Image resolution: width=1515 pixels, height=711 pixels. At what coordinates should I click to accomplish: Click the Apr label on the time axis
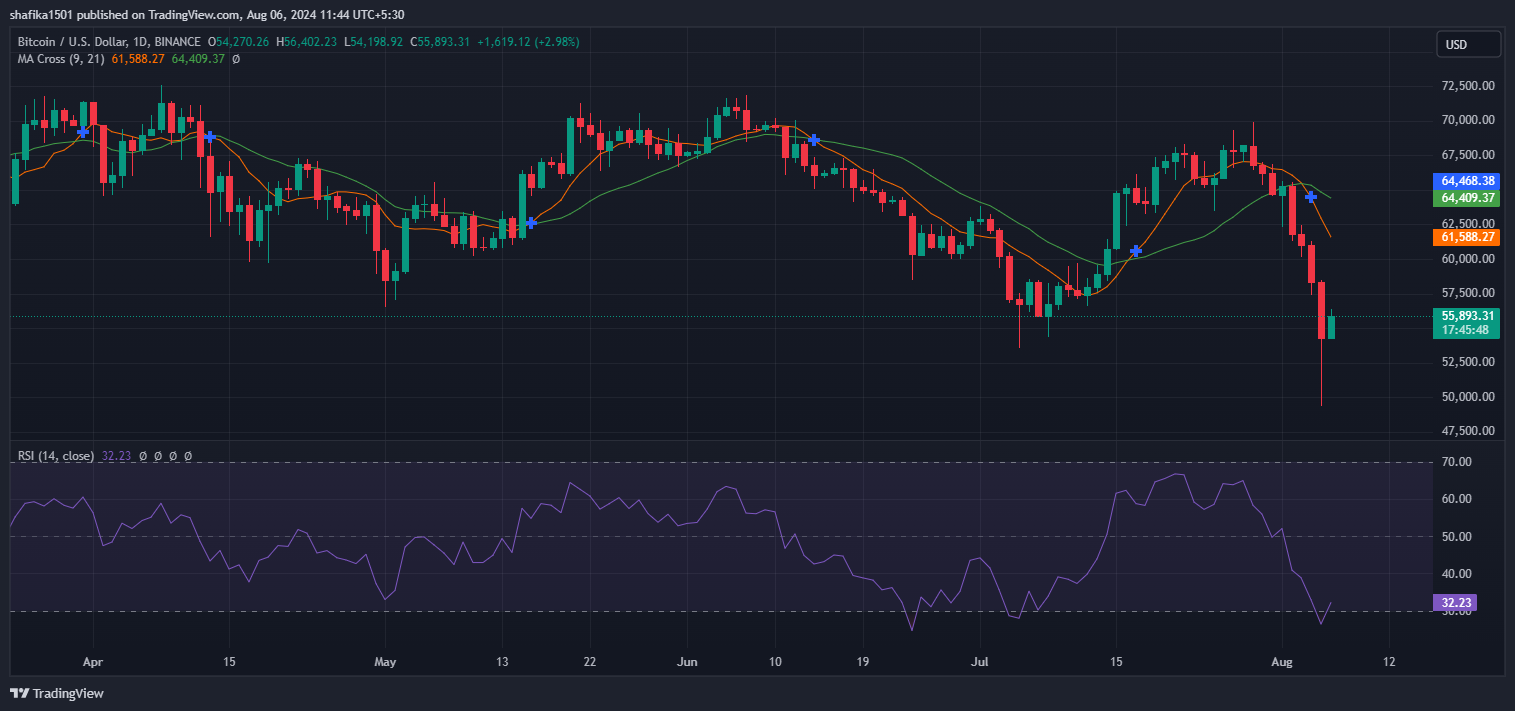coord(93,662)
